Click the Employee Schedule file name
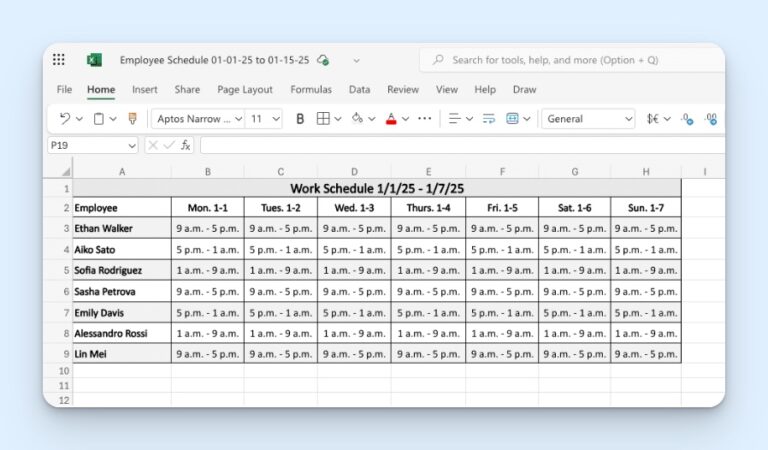This screenshot has width=768, height=450. coord(215,60)
